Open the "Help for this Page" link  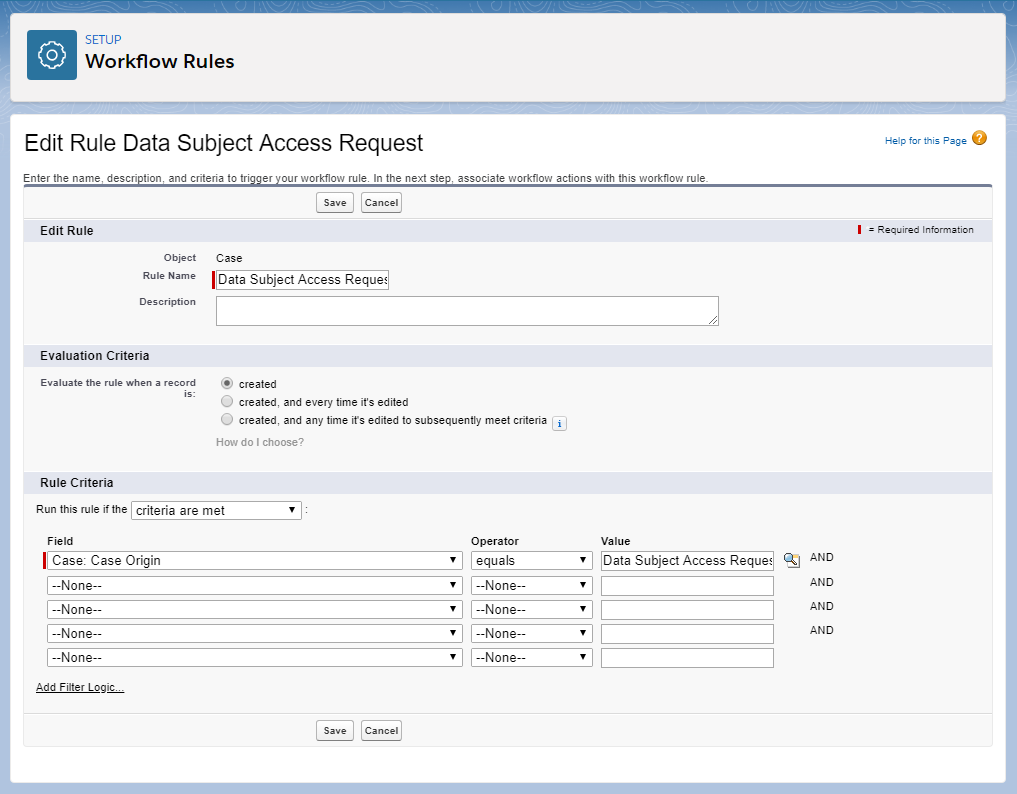point(925,139)
